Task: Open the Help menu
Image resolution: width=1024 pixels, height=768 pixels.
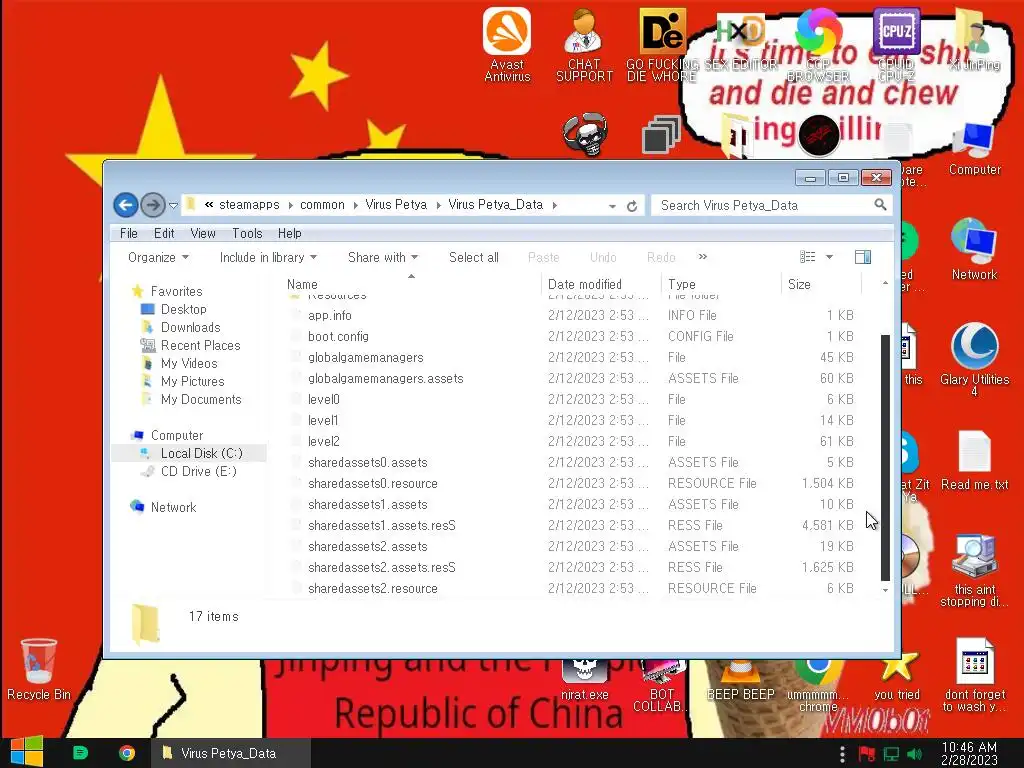Action: pos(289,233)
